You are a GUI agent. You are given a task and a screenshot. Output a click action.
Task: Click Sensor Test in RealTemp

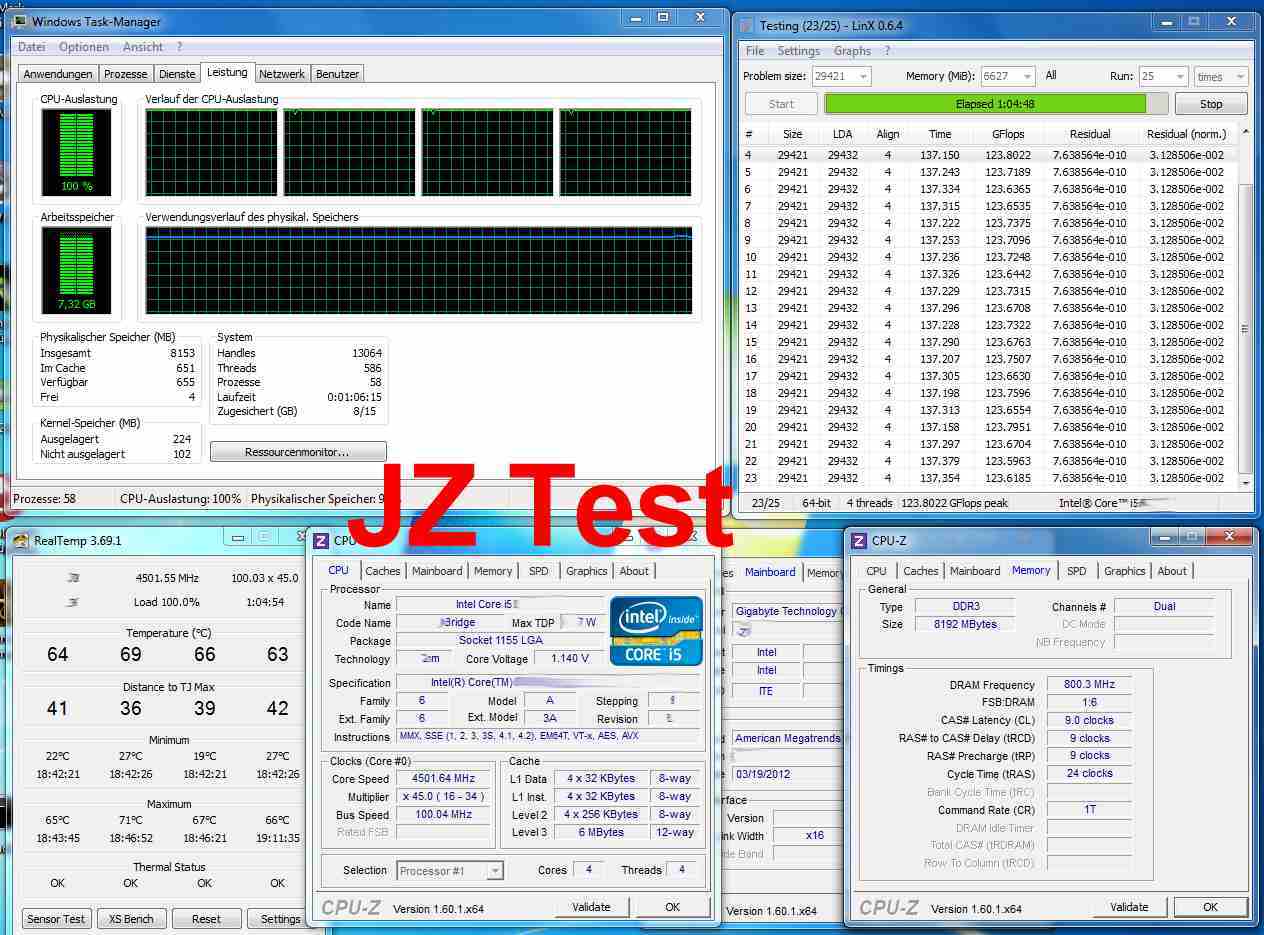pyautogui.click(x=56, y=919)
